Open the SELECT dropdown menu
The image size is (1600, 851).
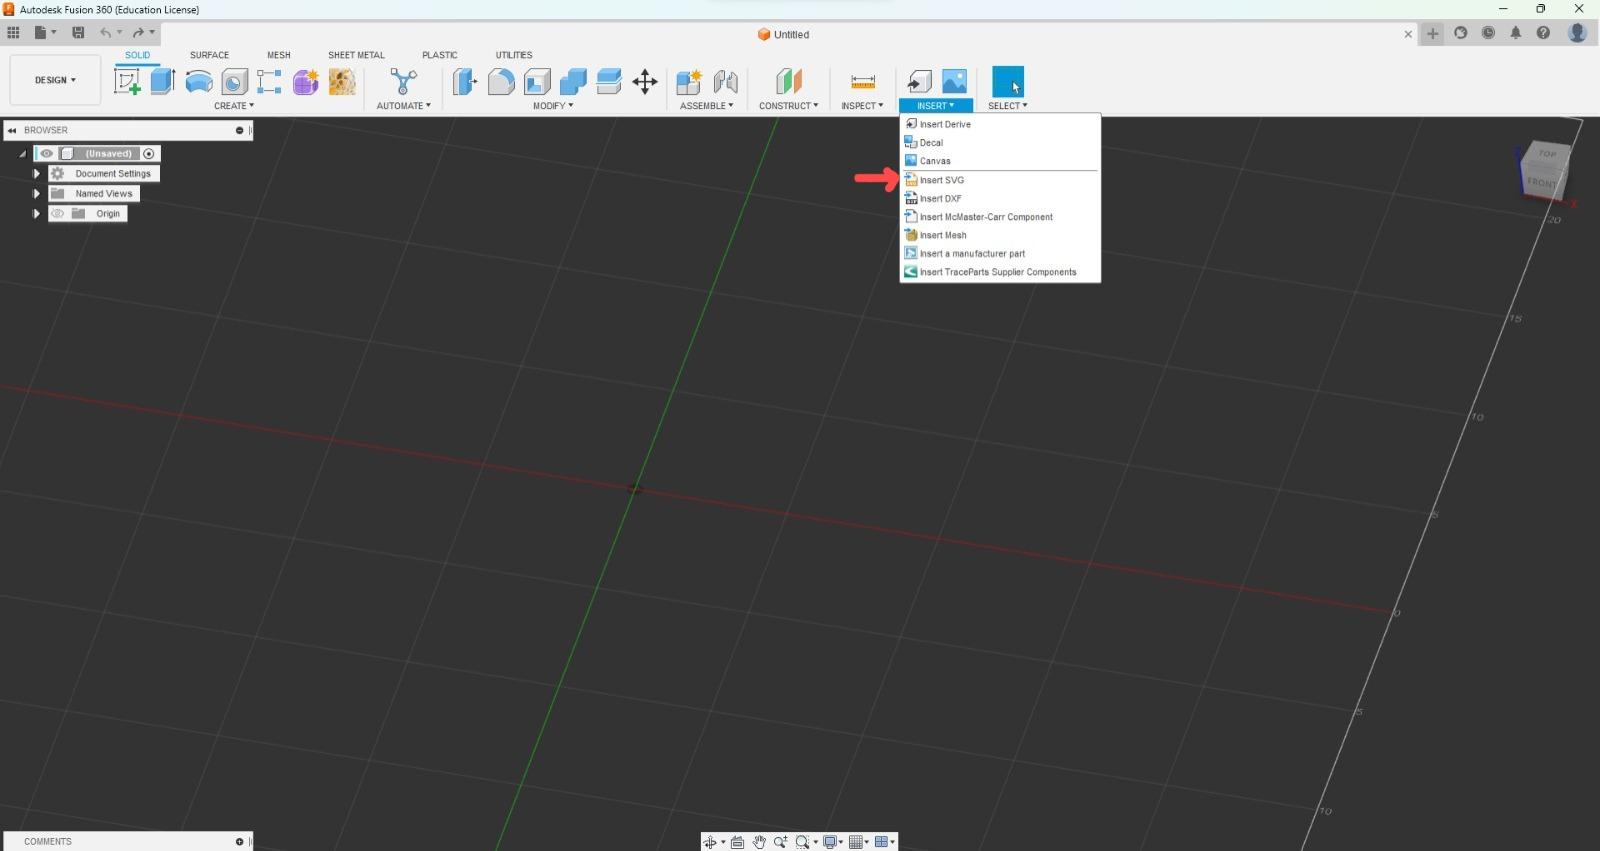pyautogui.click(x=1008, y=106)
